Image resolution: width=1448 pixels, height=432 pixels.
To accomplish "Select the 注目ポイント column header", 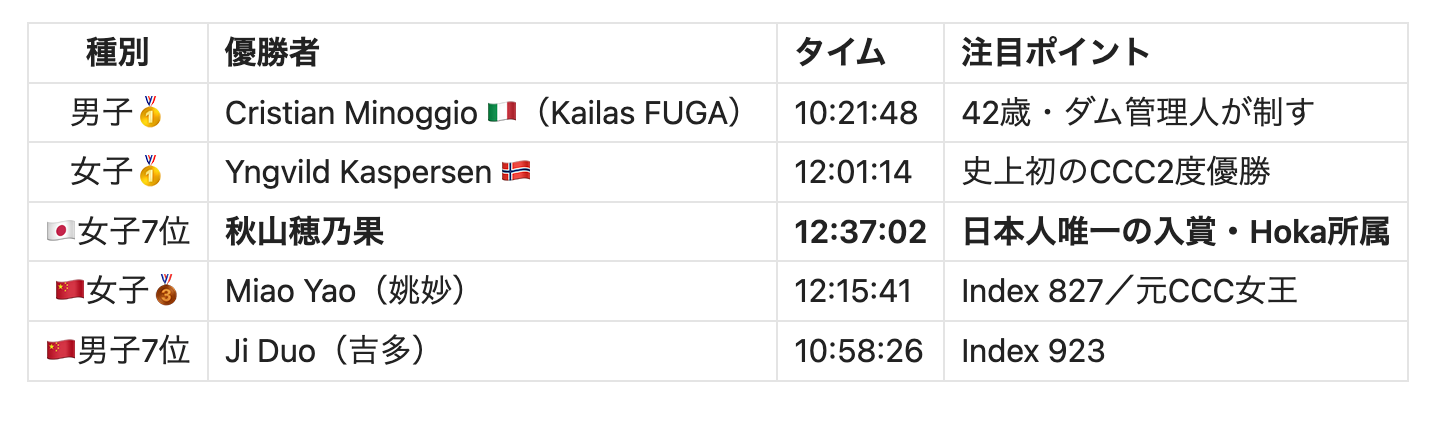I will tap(1056, 52).
